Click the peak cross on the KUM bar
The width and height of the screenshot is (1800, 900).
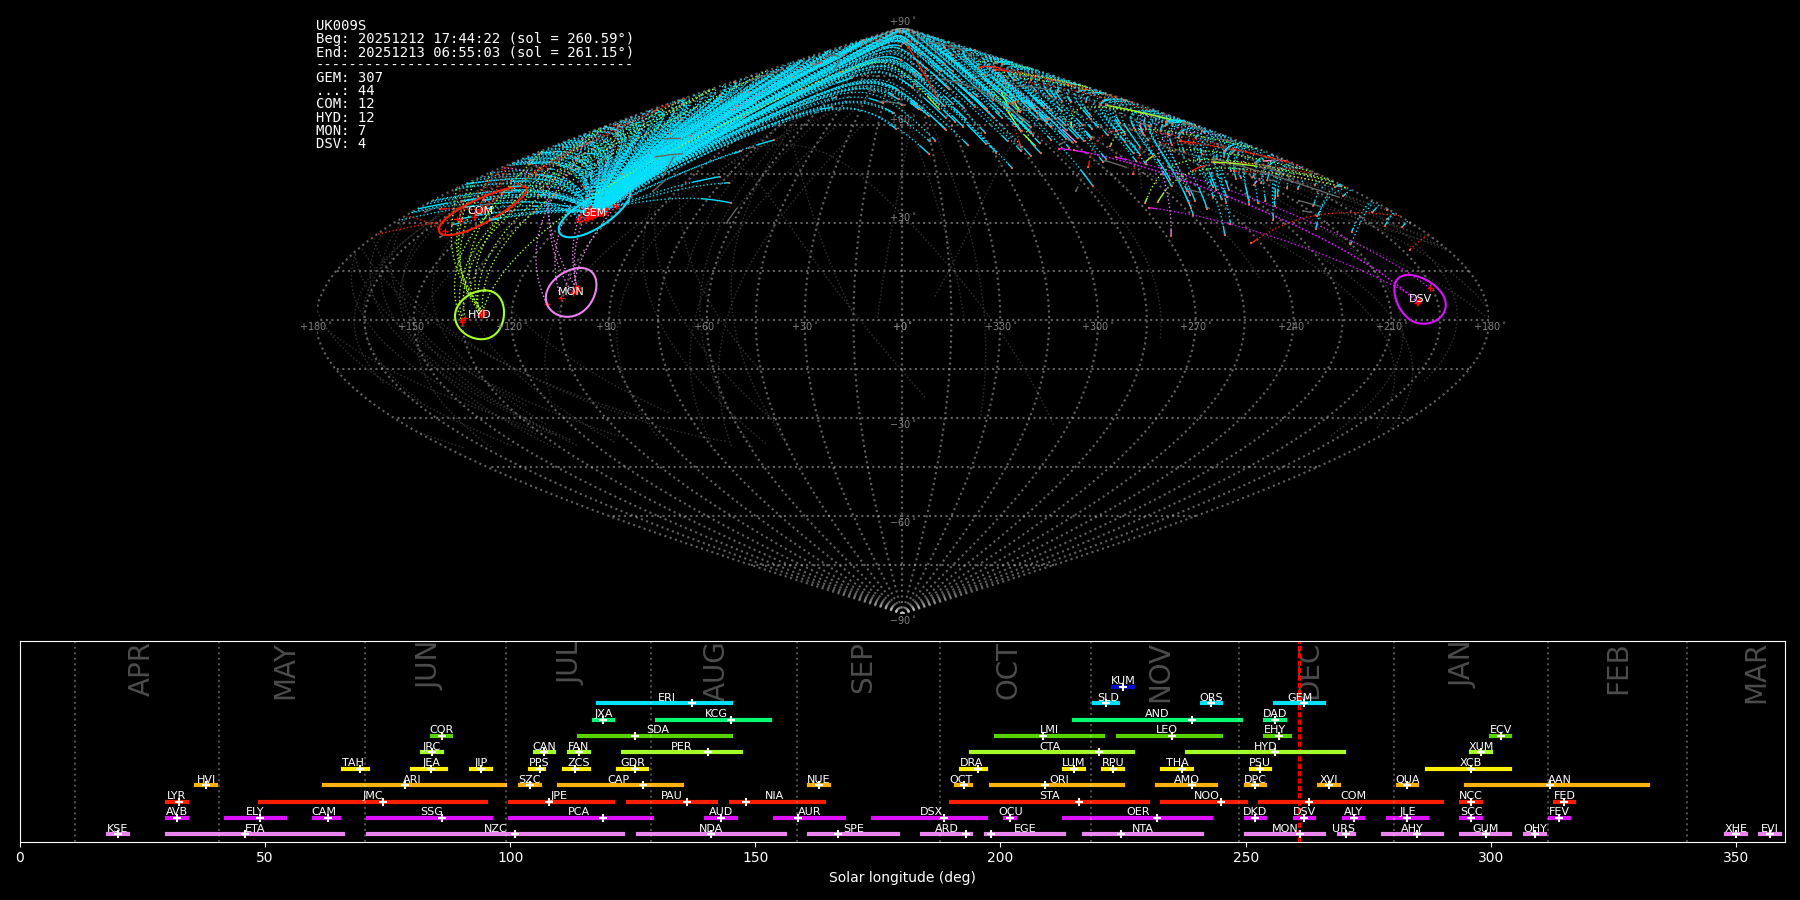[x=1123, y=687]
